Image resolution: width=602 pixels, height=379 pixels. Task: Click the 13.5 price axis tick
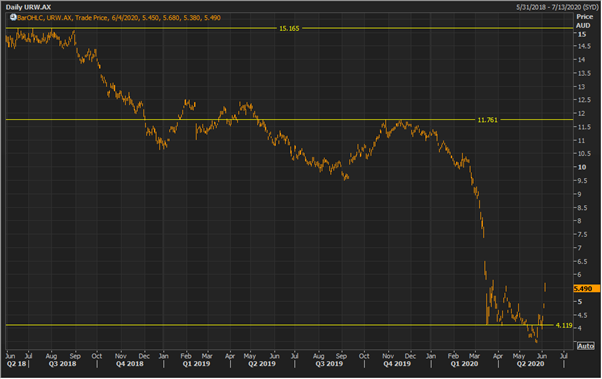click(x=584, y=73)
